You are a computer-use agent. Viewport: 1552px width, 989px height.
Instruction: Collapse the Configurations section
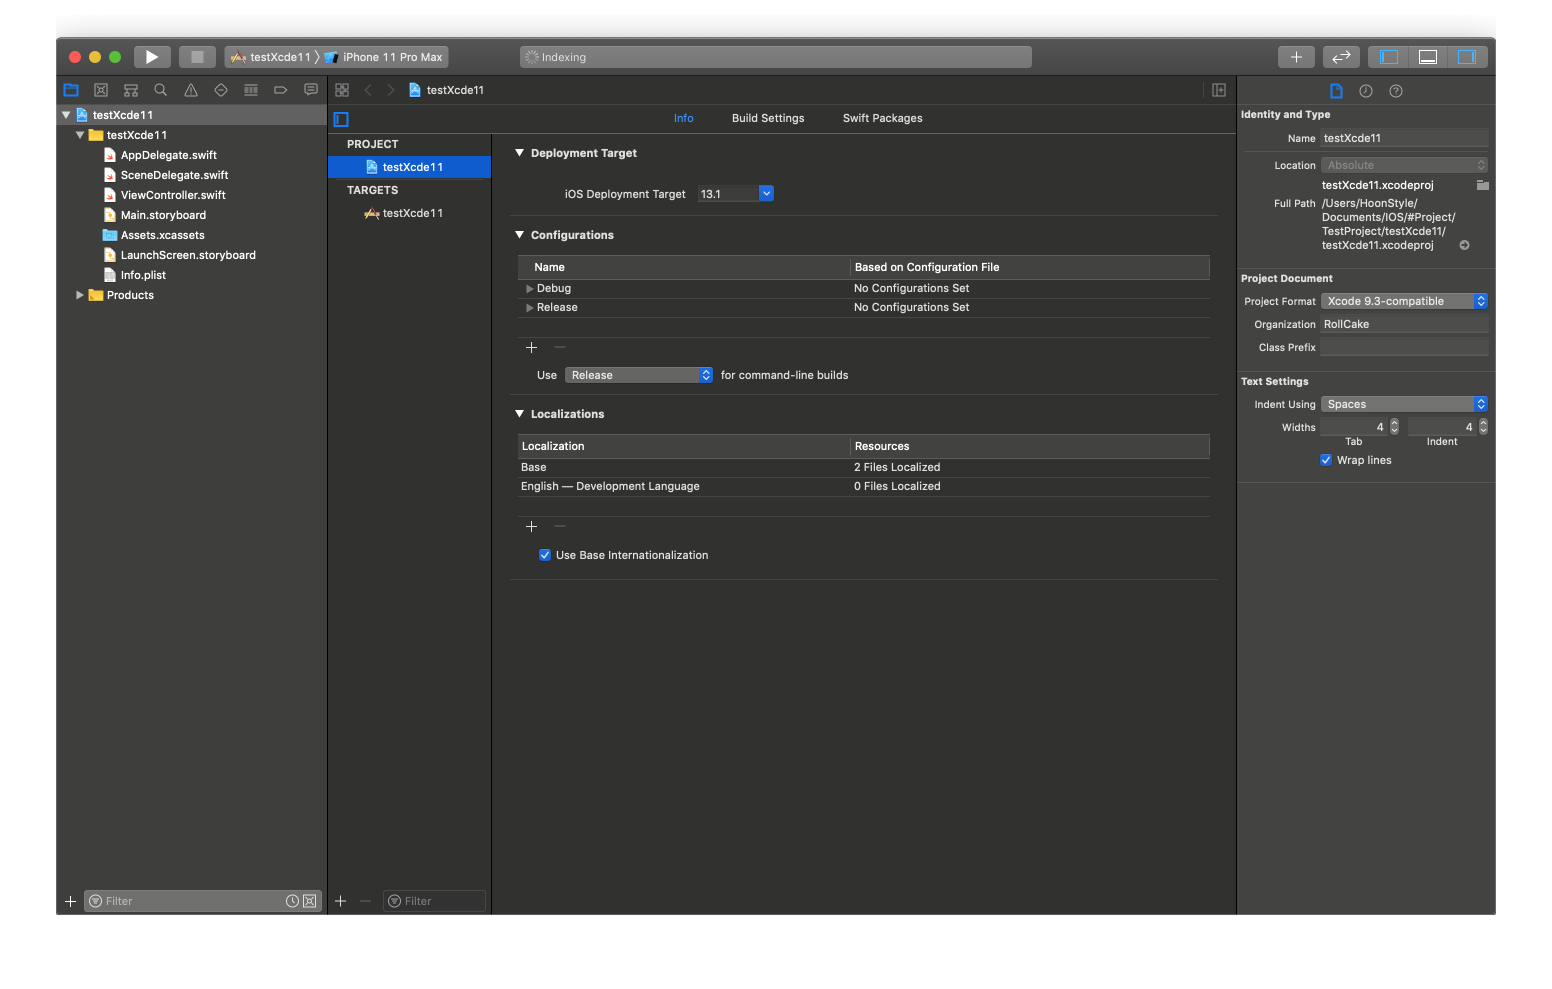(520, 235)
